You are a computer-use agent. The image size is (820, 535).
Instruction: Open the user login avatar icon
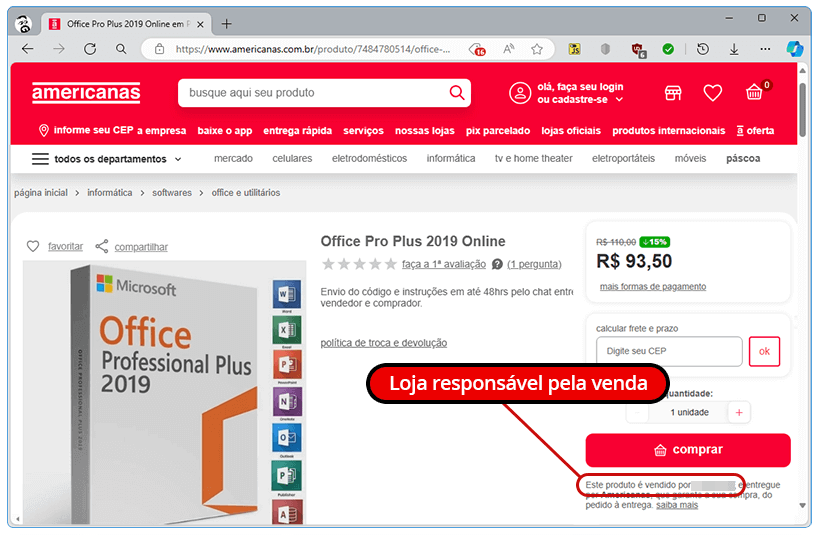point(520,93)
